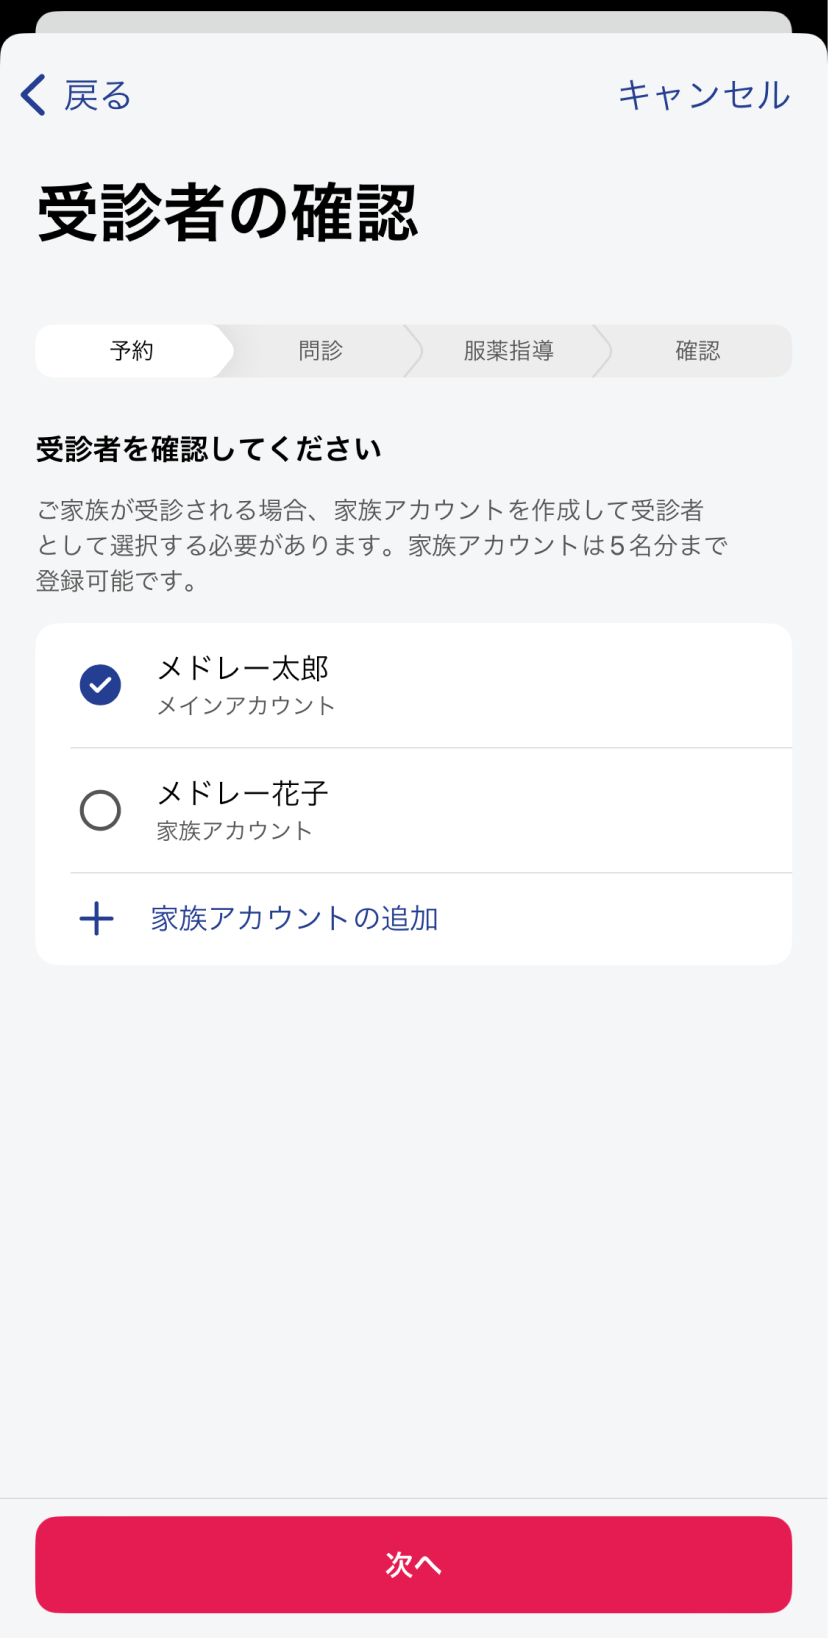Screen dimensions: 828x1638
Task: Click the メインアカウント subtitle label
Action: [246, 706]
